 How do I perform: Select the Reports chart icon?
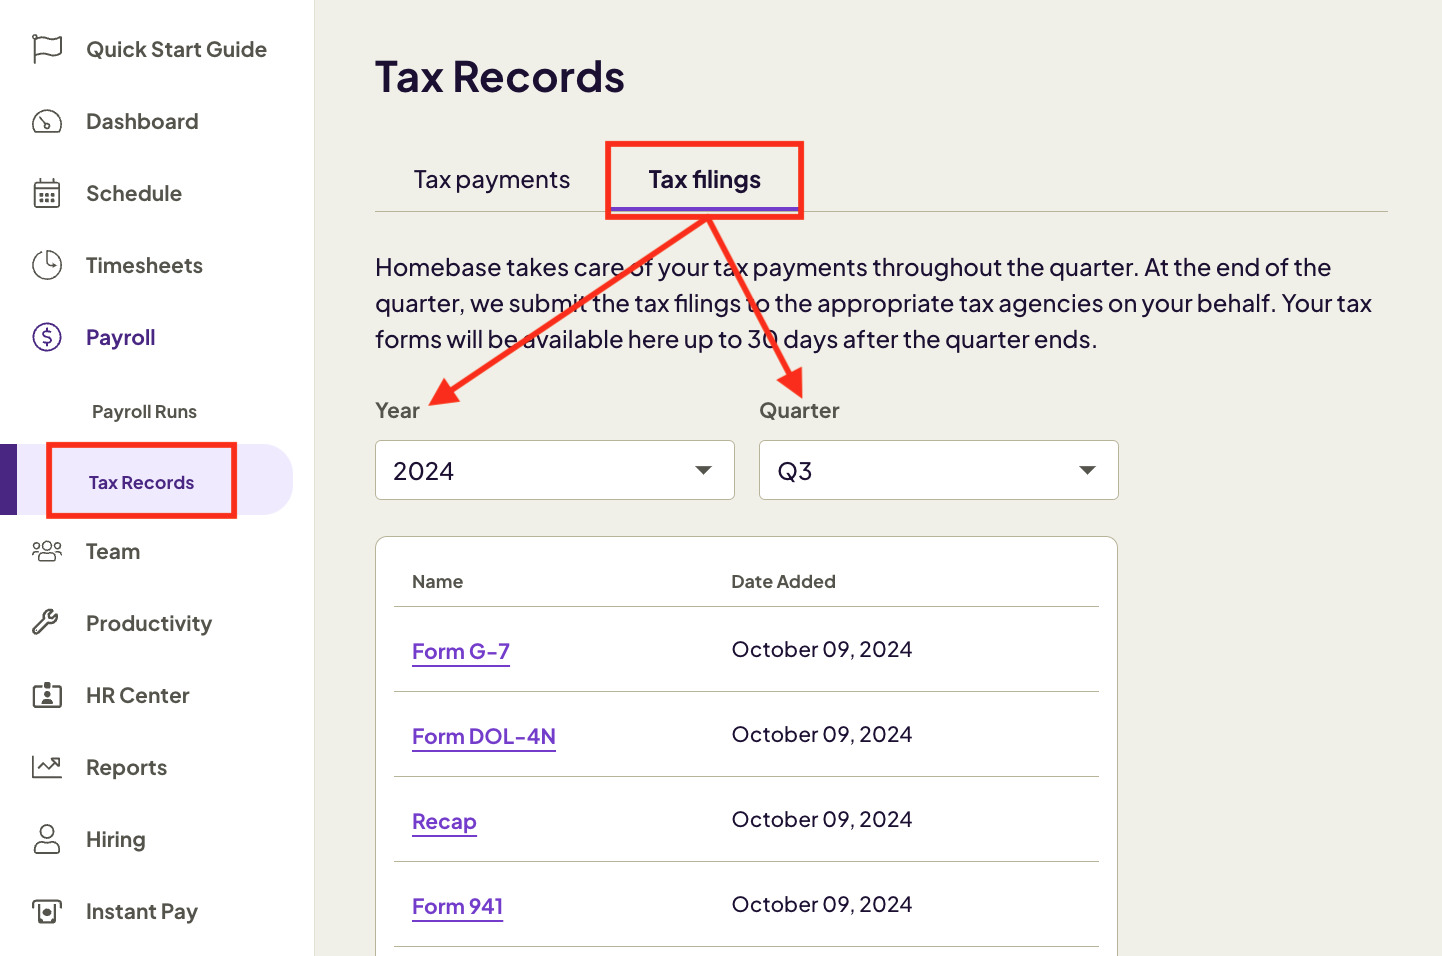[46, 767]
